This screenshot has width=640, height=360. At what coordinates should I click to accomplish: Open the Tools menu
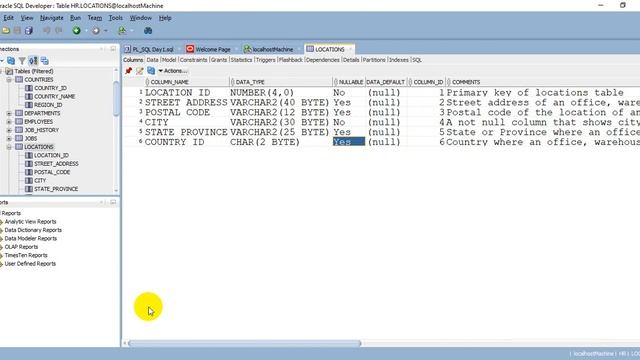(116, 18)
